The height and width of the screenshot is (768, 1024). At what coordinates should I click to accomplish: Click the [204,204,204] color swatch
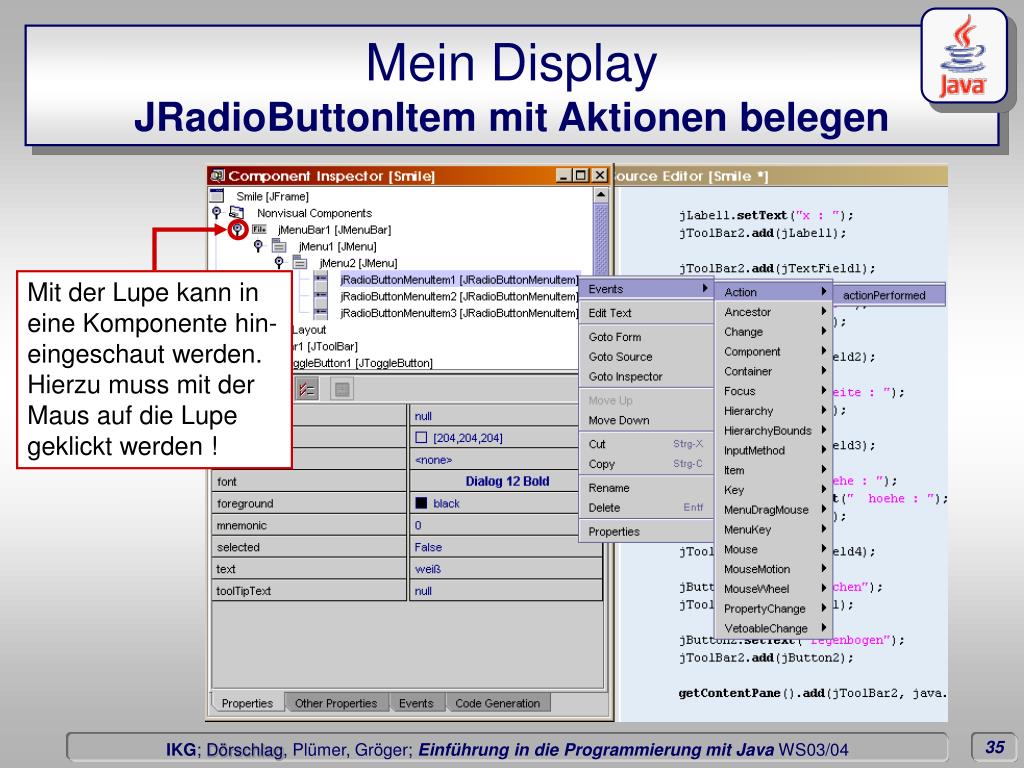tap(421, 438)
